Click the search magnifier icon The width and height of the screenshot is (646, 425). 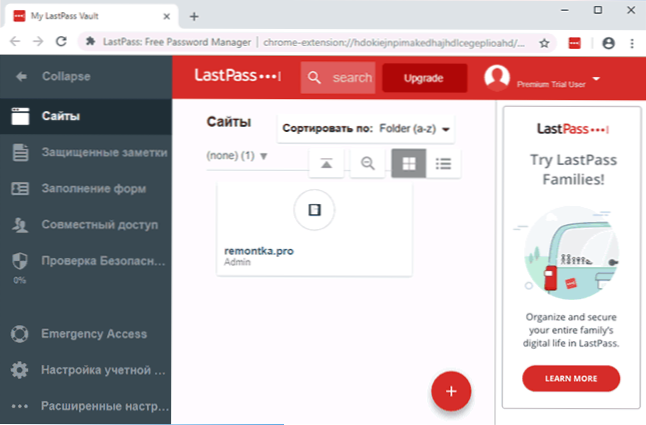(314, 77)
